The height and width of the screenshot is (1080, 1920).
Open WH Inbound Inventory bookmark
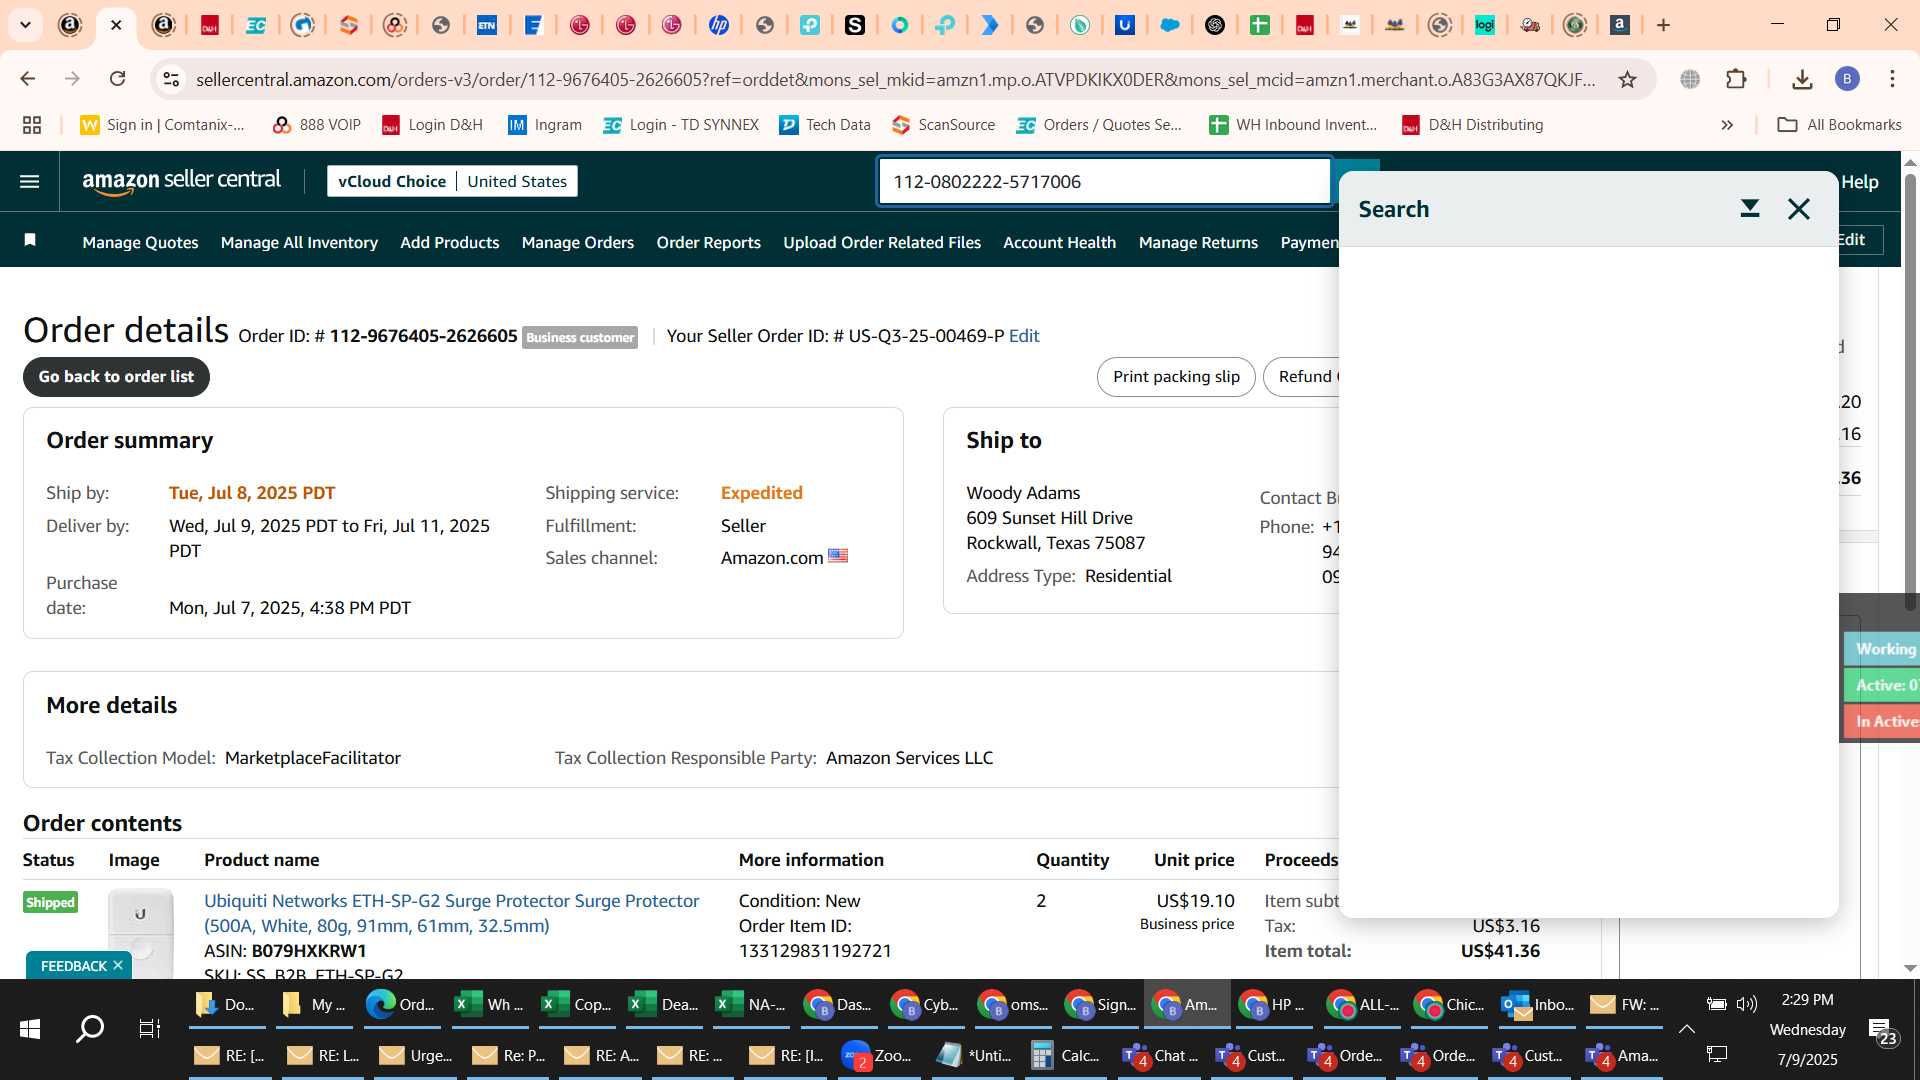(1292, 125)
